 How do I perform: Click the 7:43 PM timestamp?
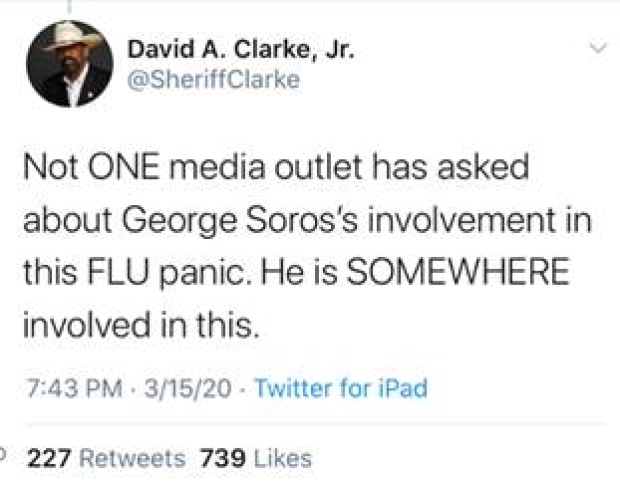point(63,388)
